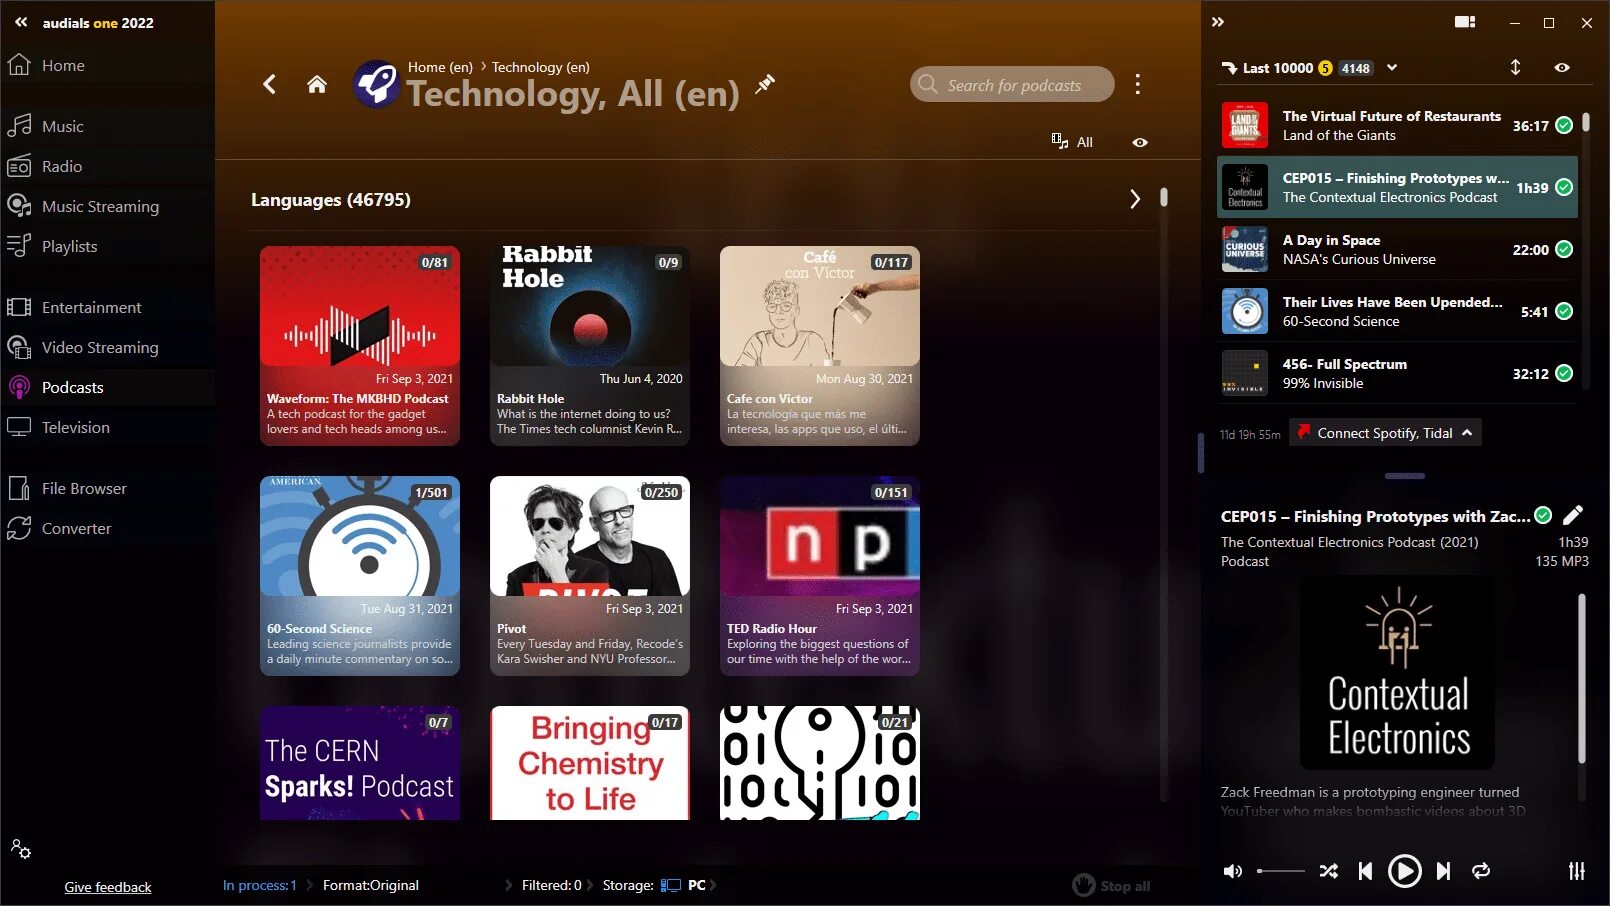Open Music Streaming section

[x=107, y=206]
